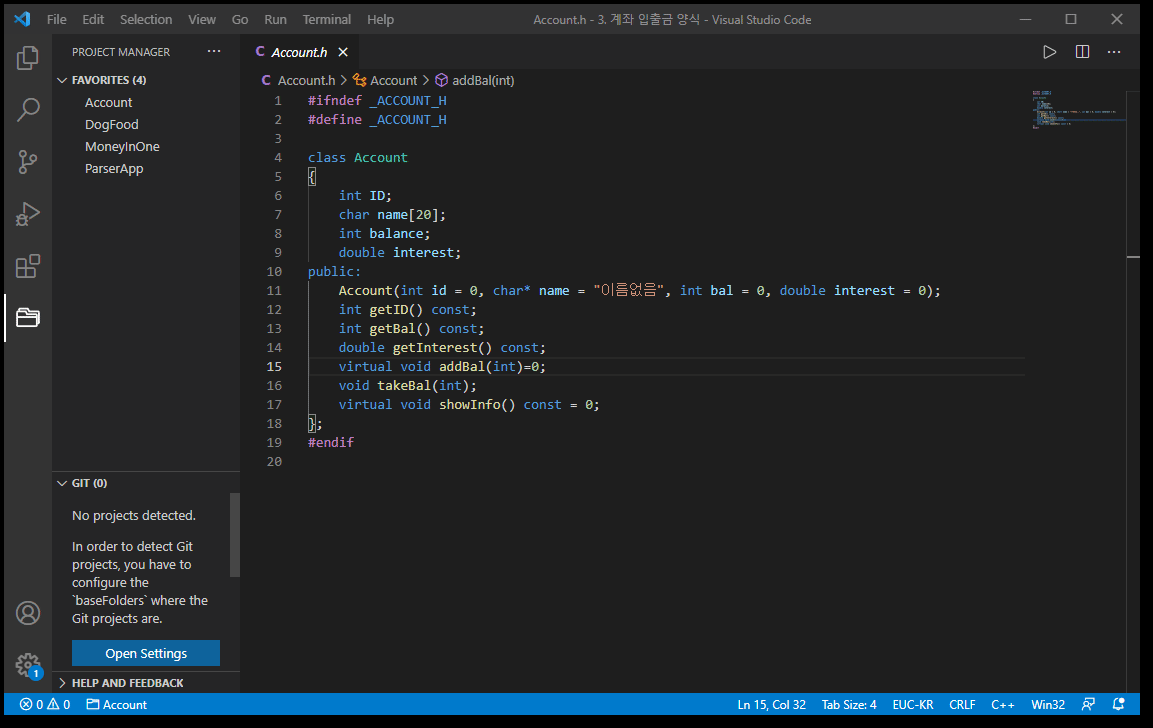Change the CRLF end of line sequence

962,704
